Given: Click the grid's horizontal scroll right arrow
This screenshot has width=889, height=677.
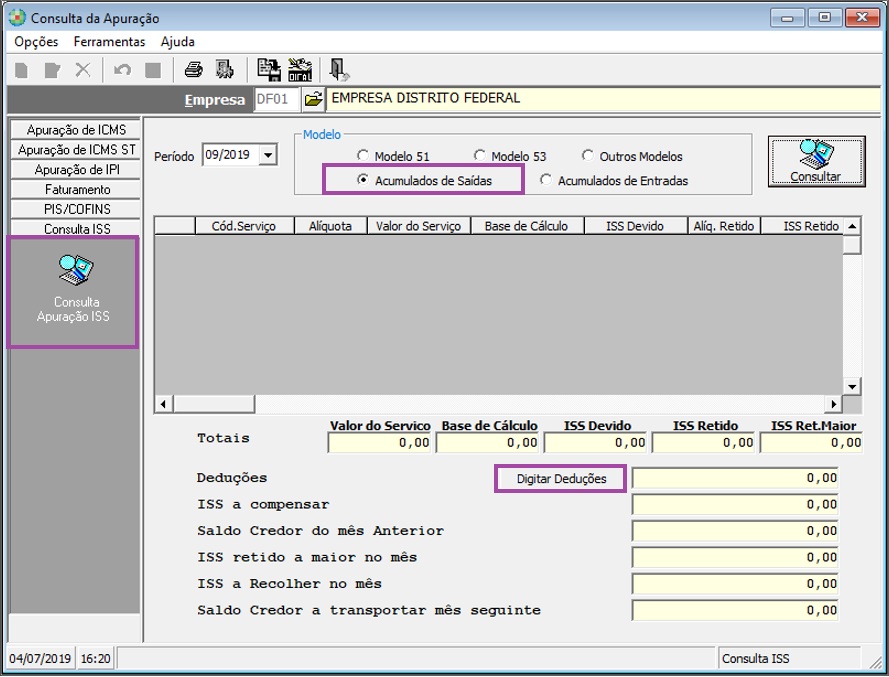Looking at the screenshot, I should (835, 404).
